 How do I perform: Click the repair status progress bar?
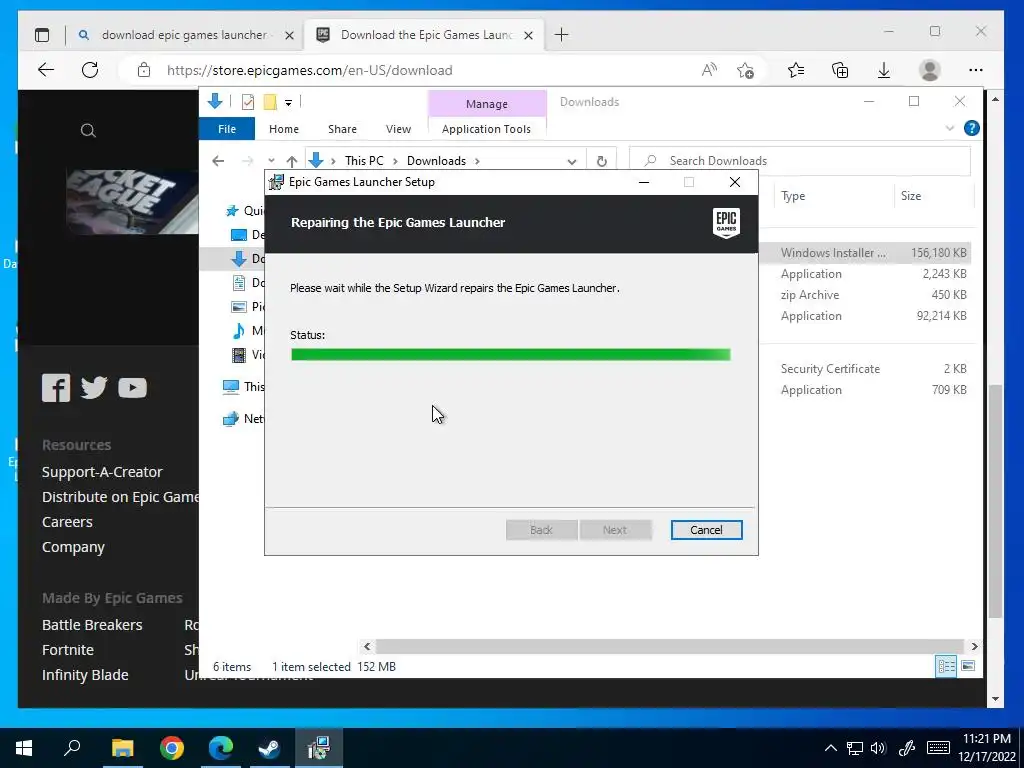(511, 355)
